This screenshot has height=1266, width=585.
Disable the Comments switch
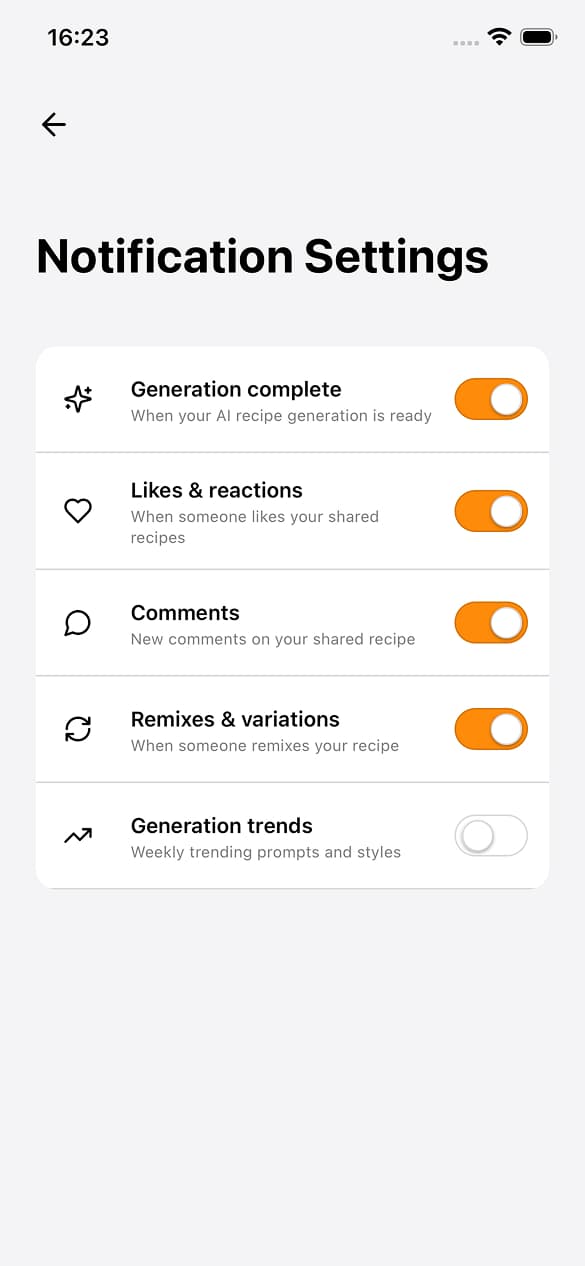tap(490, 622)
